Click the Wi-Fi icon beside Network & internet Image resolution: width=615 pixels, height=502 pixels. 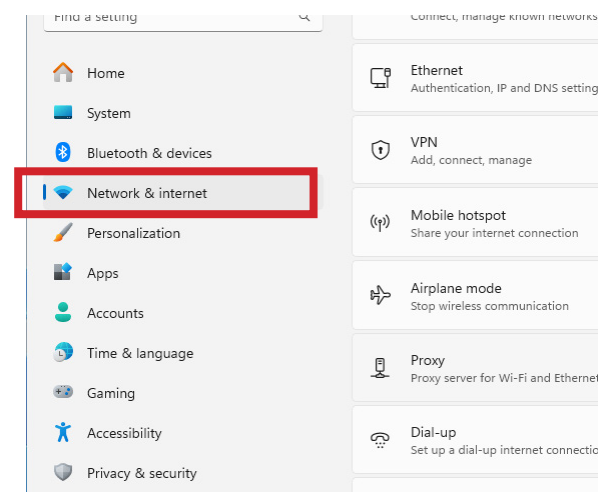tap(63, 193)
